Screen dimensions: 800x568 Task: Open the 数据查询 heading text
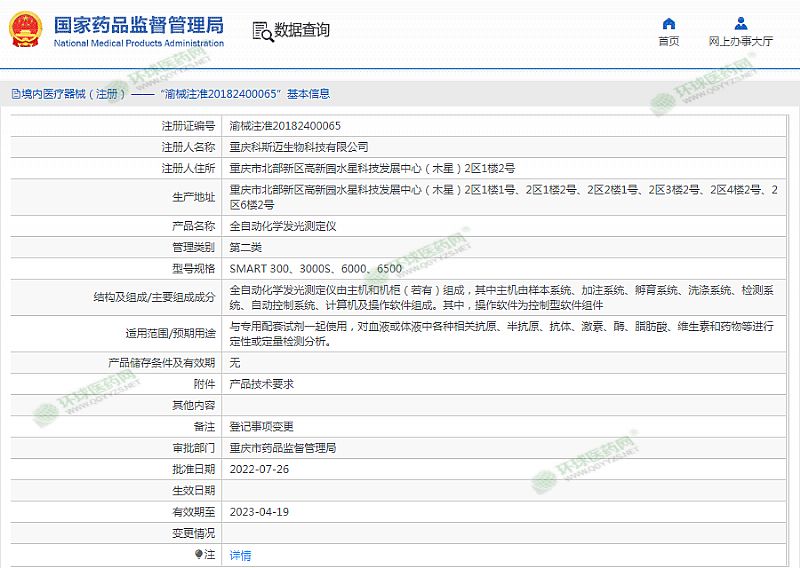click(301, 30)
